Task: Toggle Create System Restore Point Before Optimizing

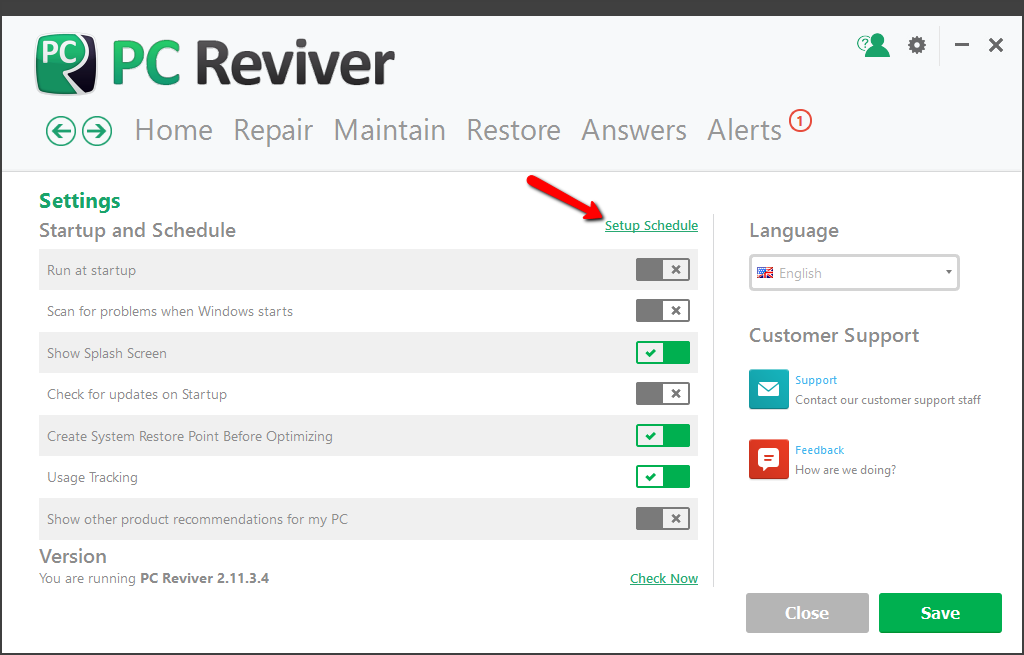Action: pos(663,436)
